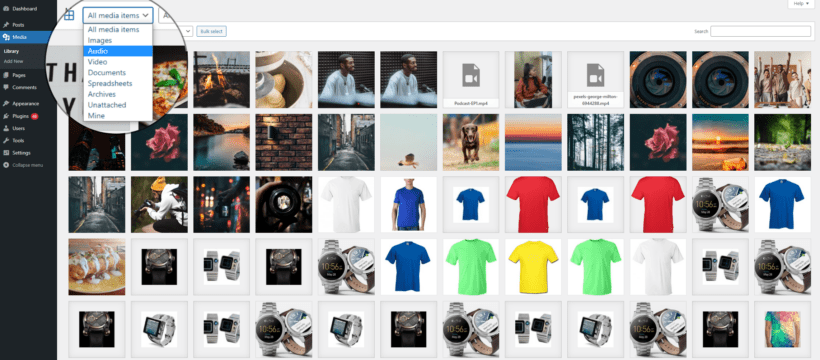
Task: Select the camera with night bokeh thumbnail
Action: (222, 205)
